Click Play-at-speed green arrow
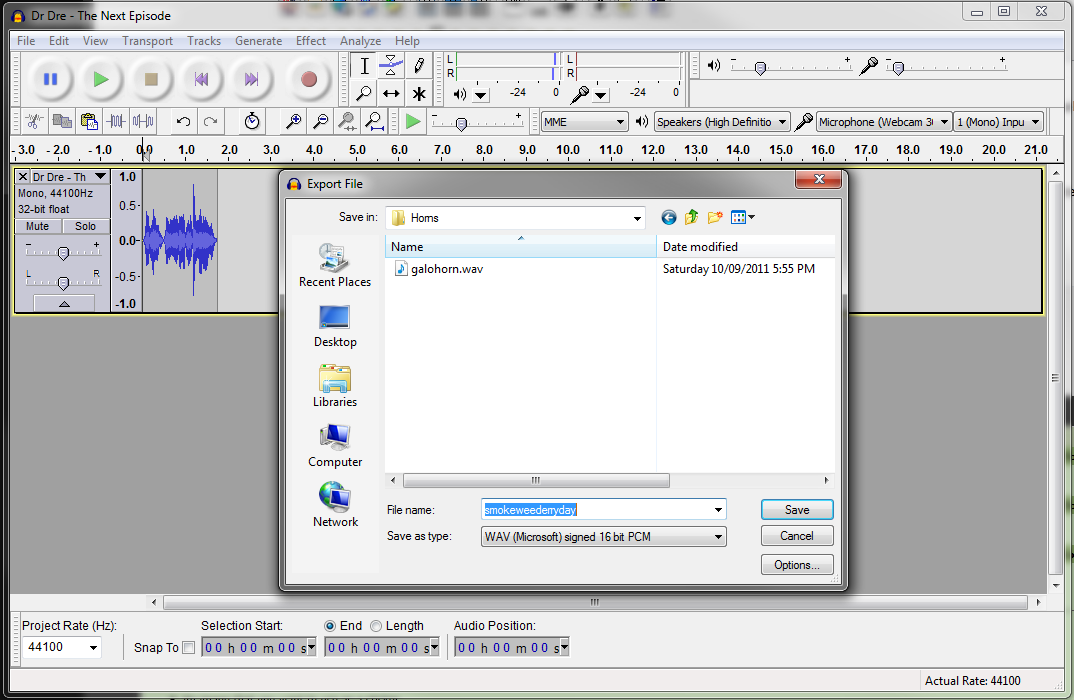1074x700 pixels. [413, 122]
